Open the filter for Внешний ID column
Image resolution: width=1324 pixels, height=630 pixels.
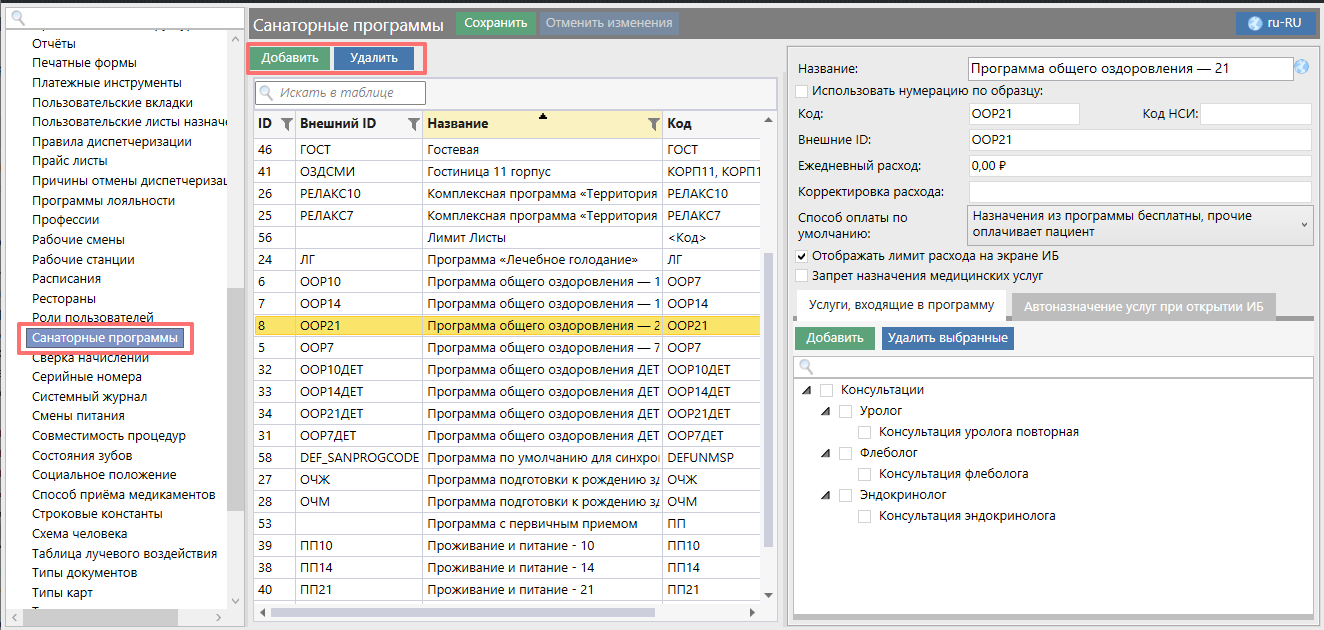[413, 124]
